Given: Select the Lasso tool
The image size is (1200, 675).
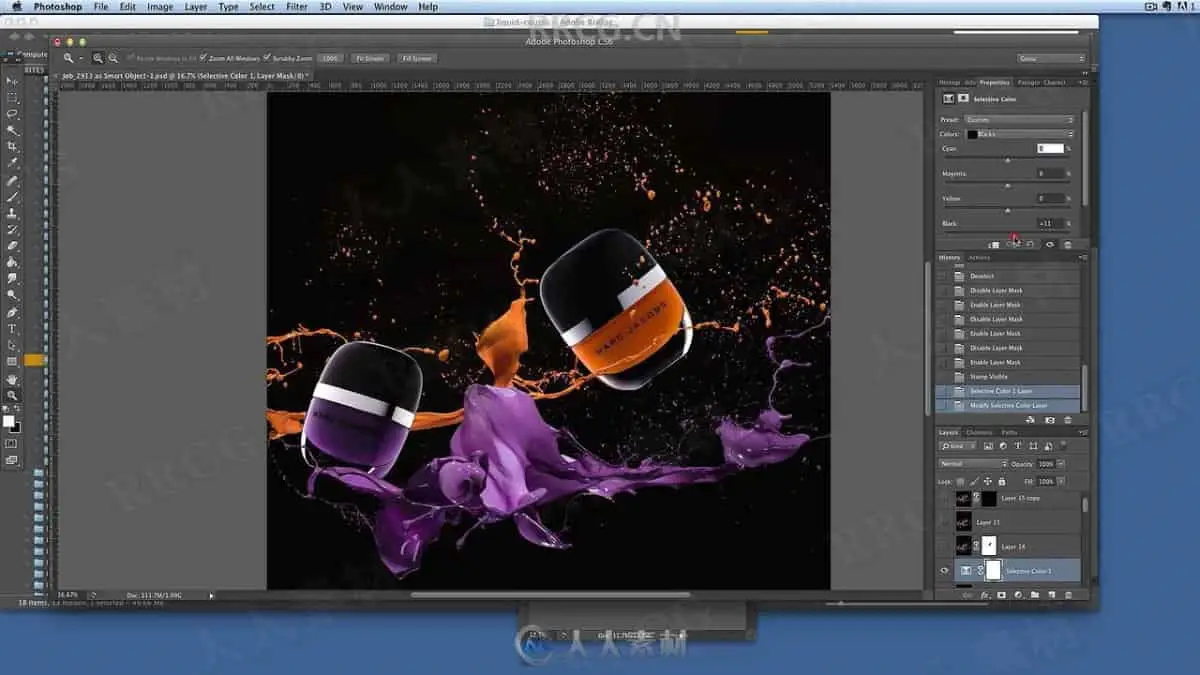Looking at the screenshot, I should tap(12, 114).
